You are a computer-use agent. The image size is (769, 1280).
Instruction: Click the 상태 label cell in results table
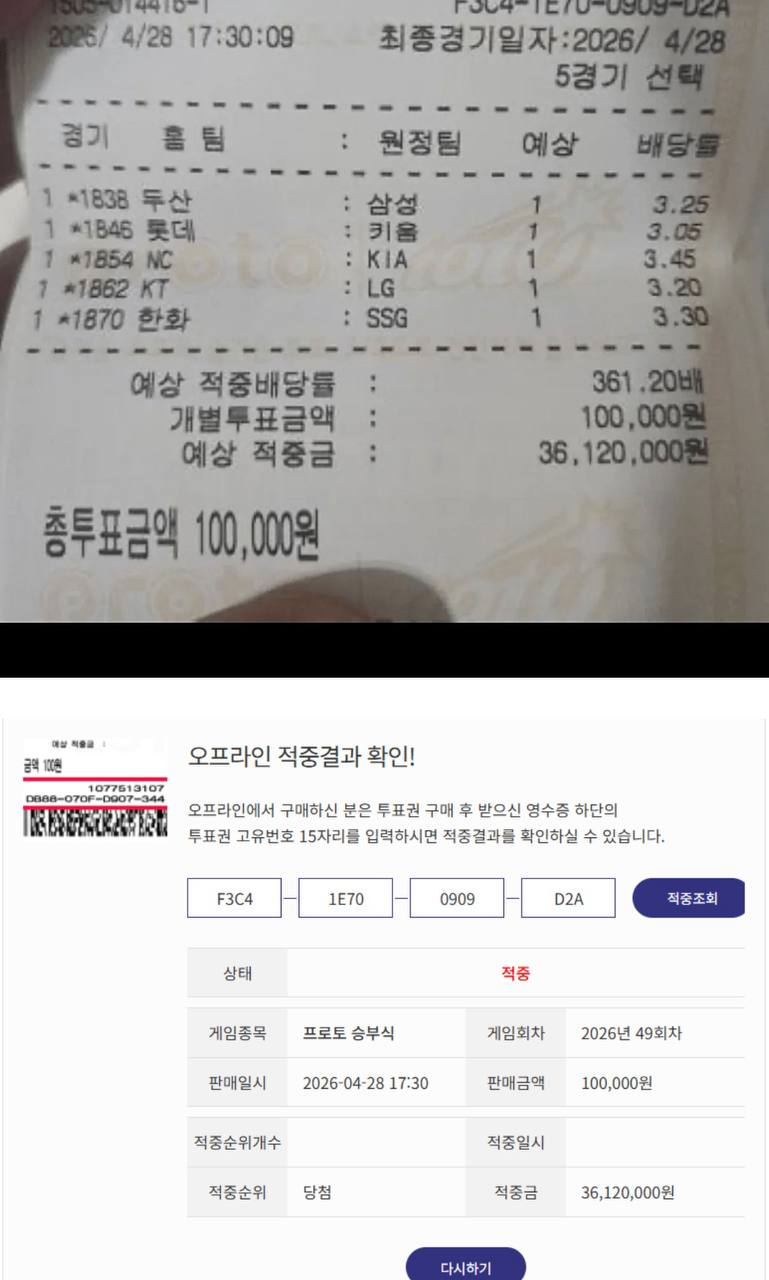237,973
